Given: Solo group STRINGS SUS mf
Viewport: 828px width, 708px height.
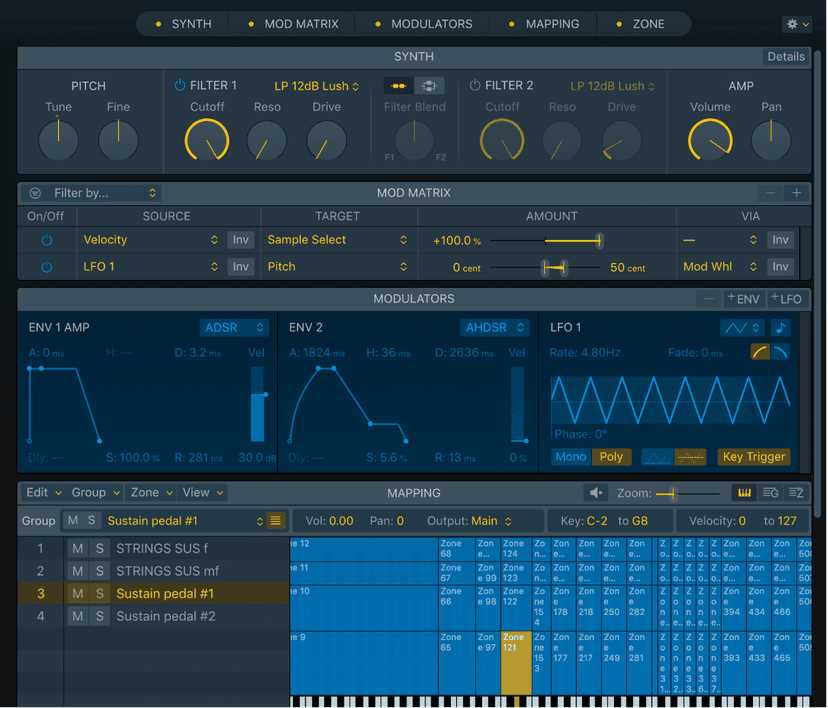Looking at the screenshot, I should pos(99,571).
